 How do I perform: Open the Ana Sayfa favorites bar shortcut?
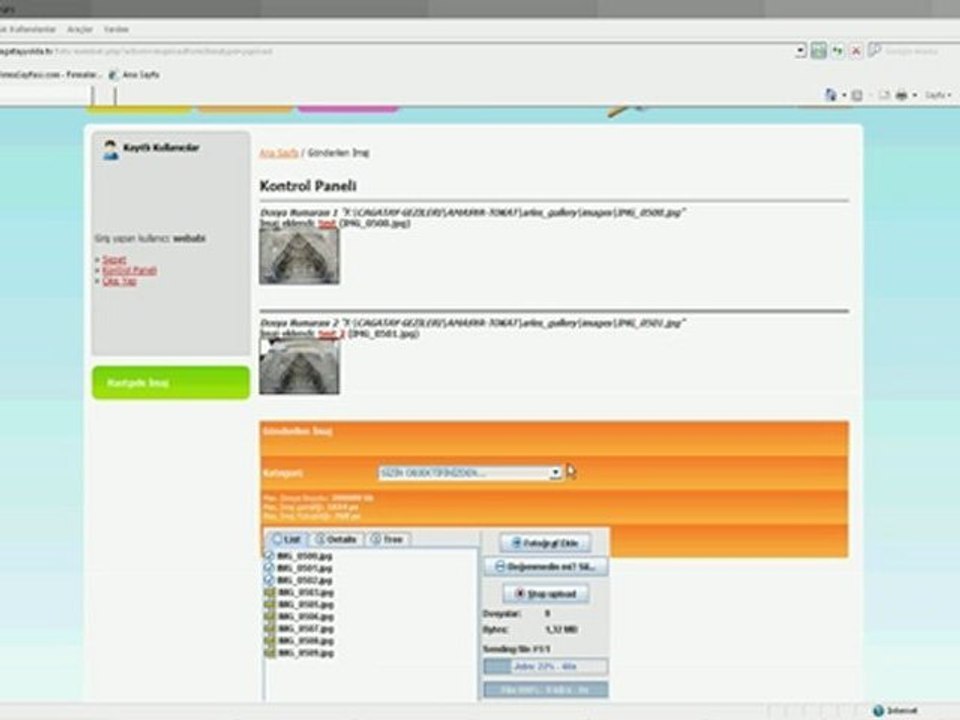[x=134, y=75]
